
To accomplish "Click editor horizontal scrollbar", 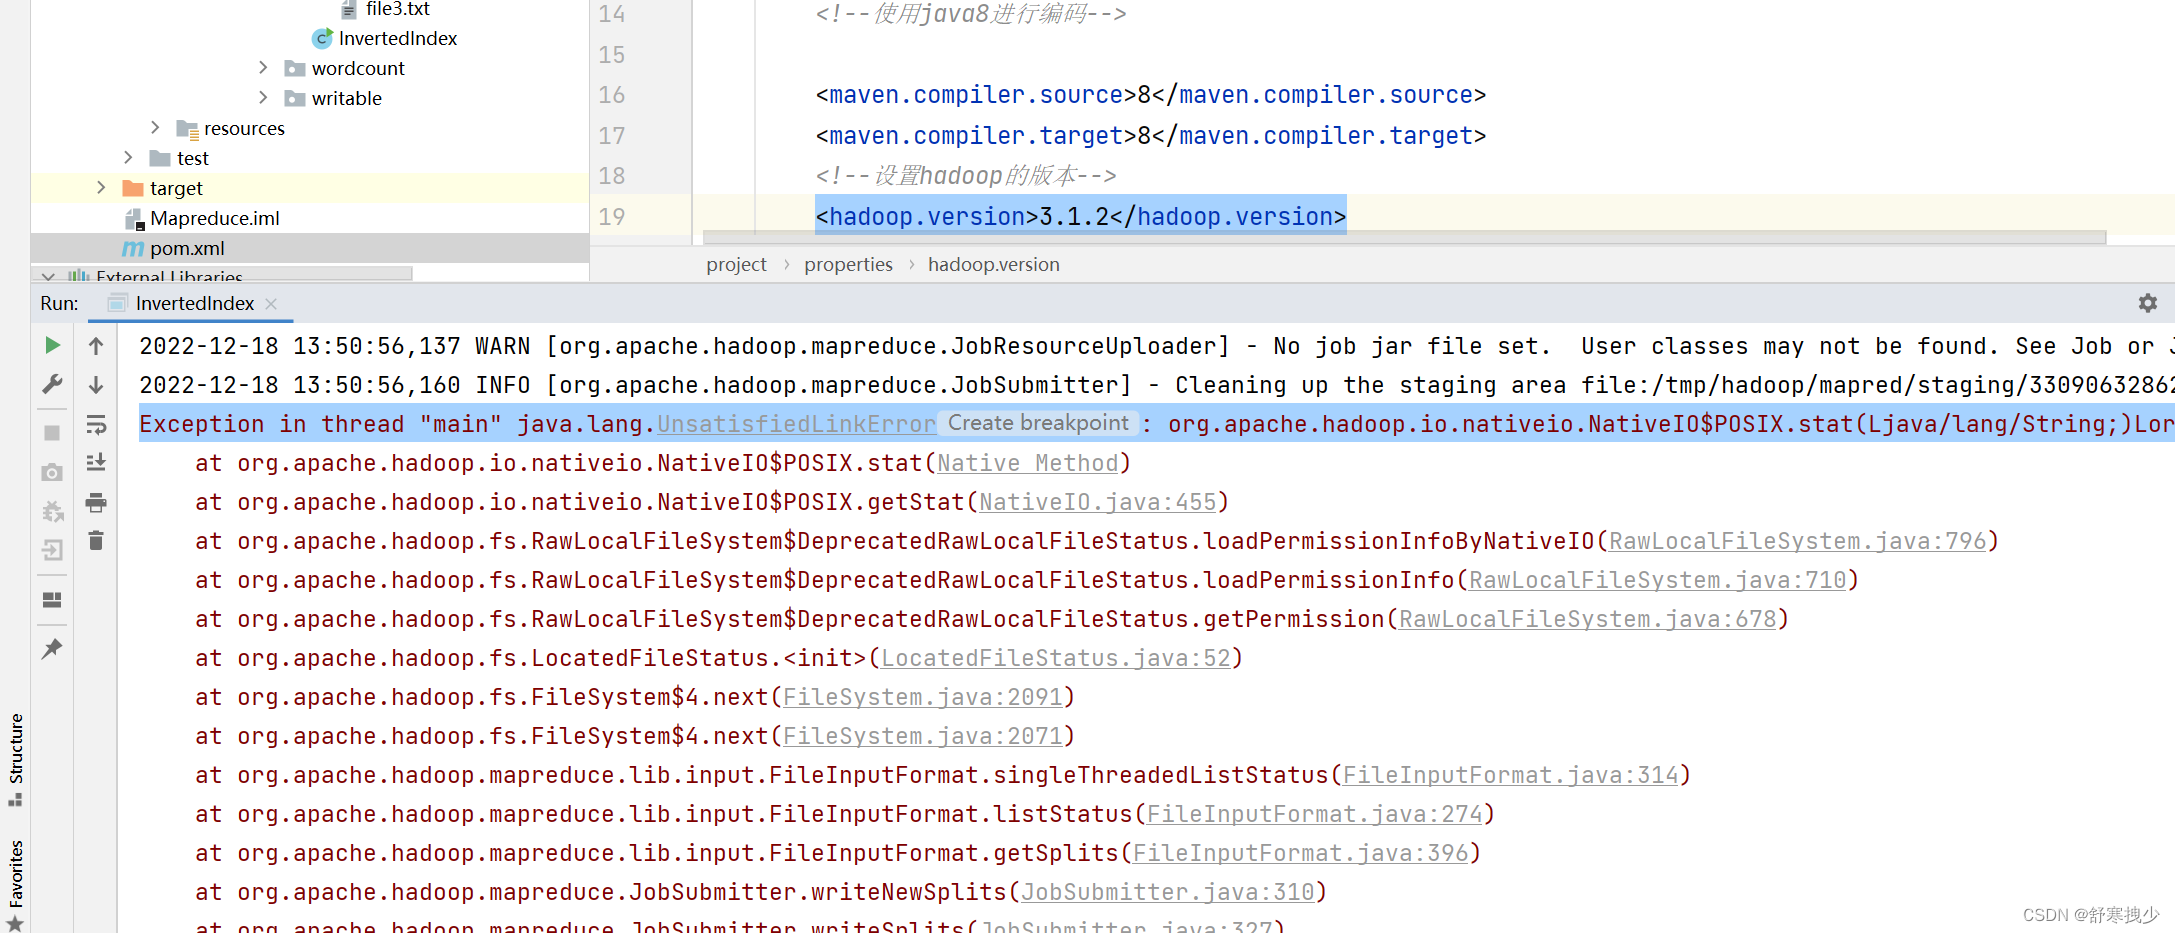I will [x=1403, y=238].
